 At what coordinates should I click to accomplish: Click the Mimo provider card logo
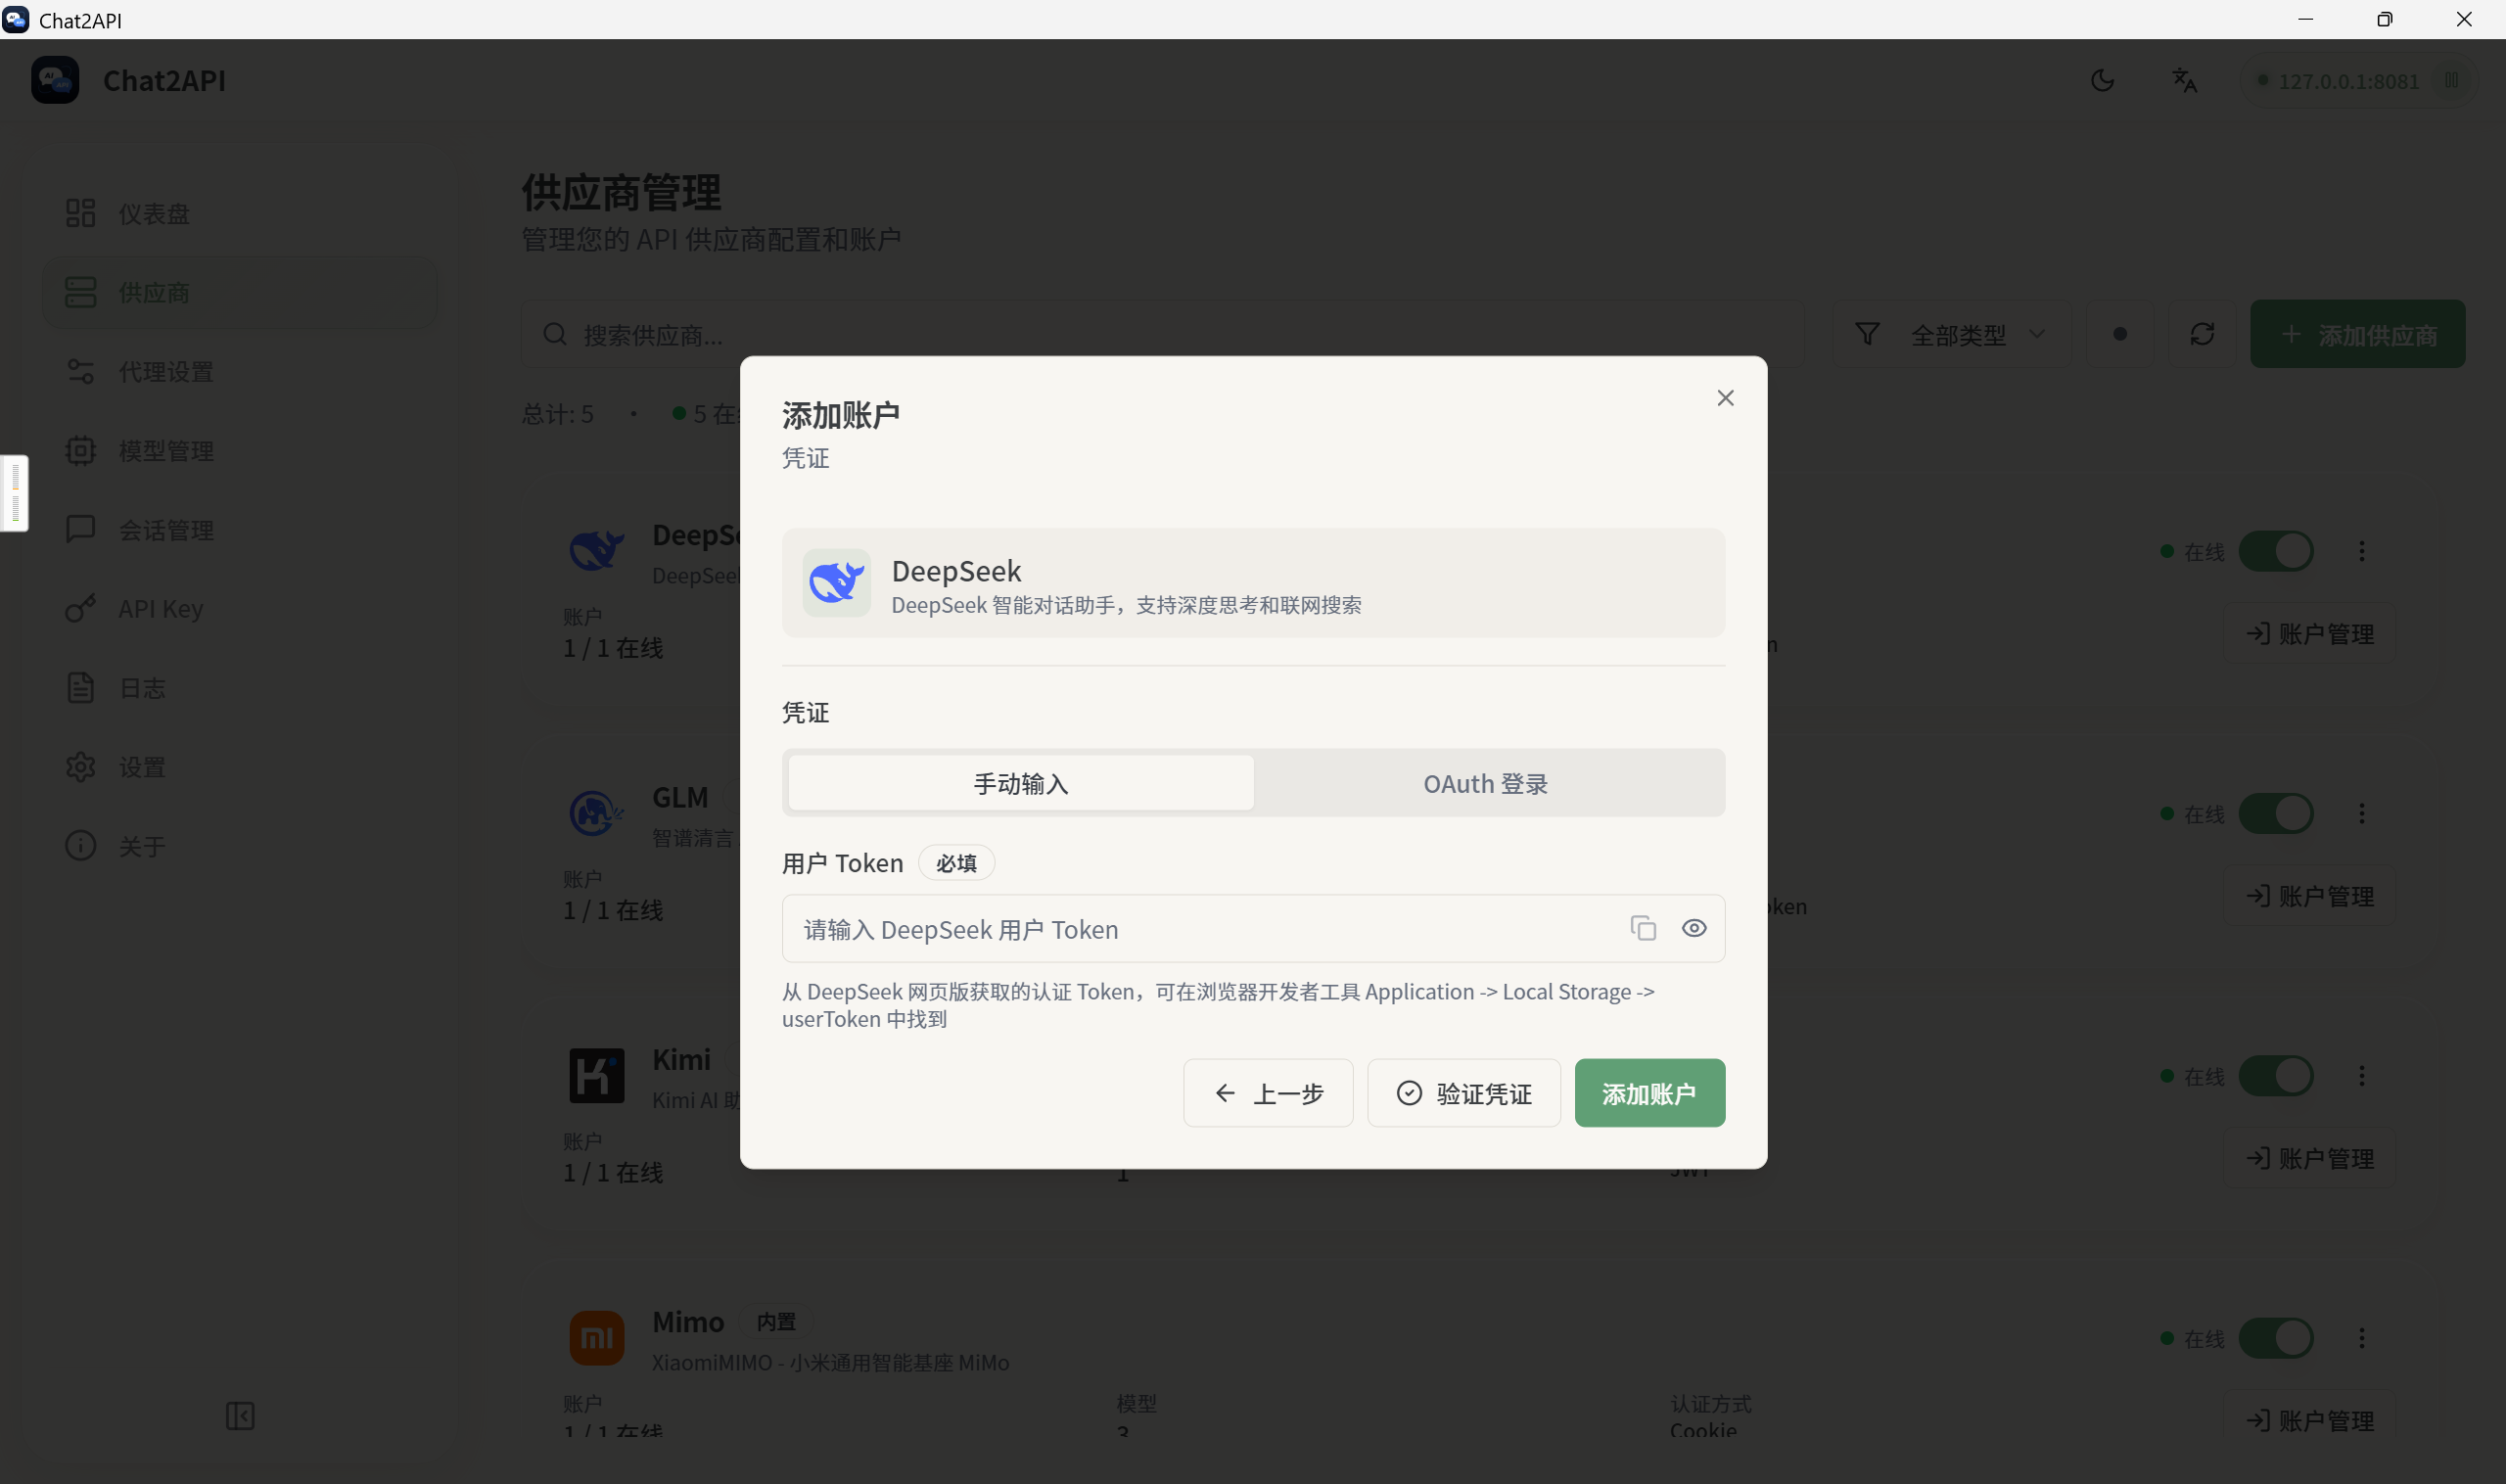pos(596,1338)
